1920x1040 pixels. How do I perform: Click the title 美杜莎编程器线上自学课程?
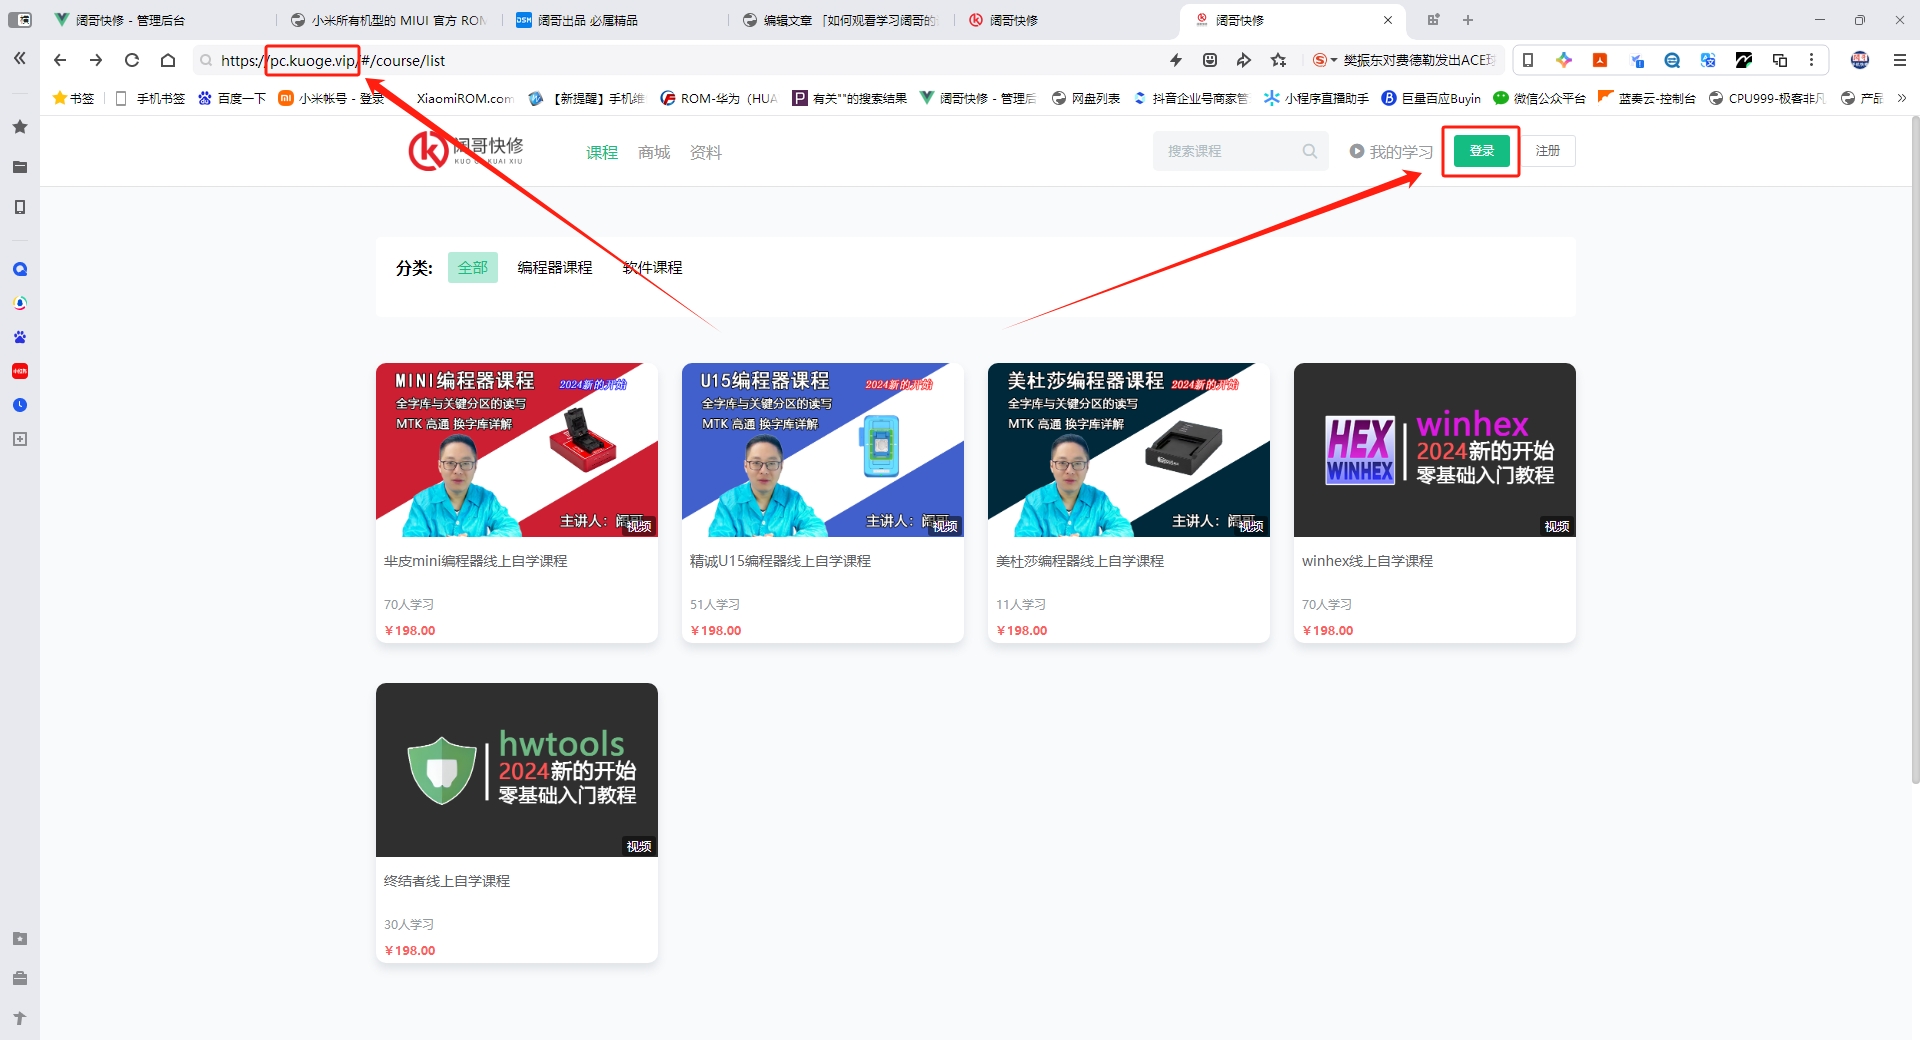click(x=1080, y=561)
